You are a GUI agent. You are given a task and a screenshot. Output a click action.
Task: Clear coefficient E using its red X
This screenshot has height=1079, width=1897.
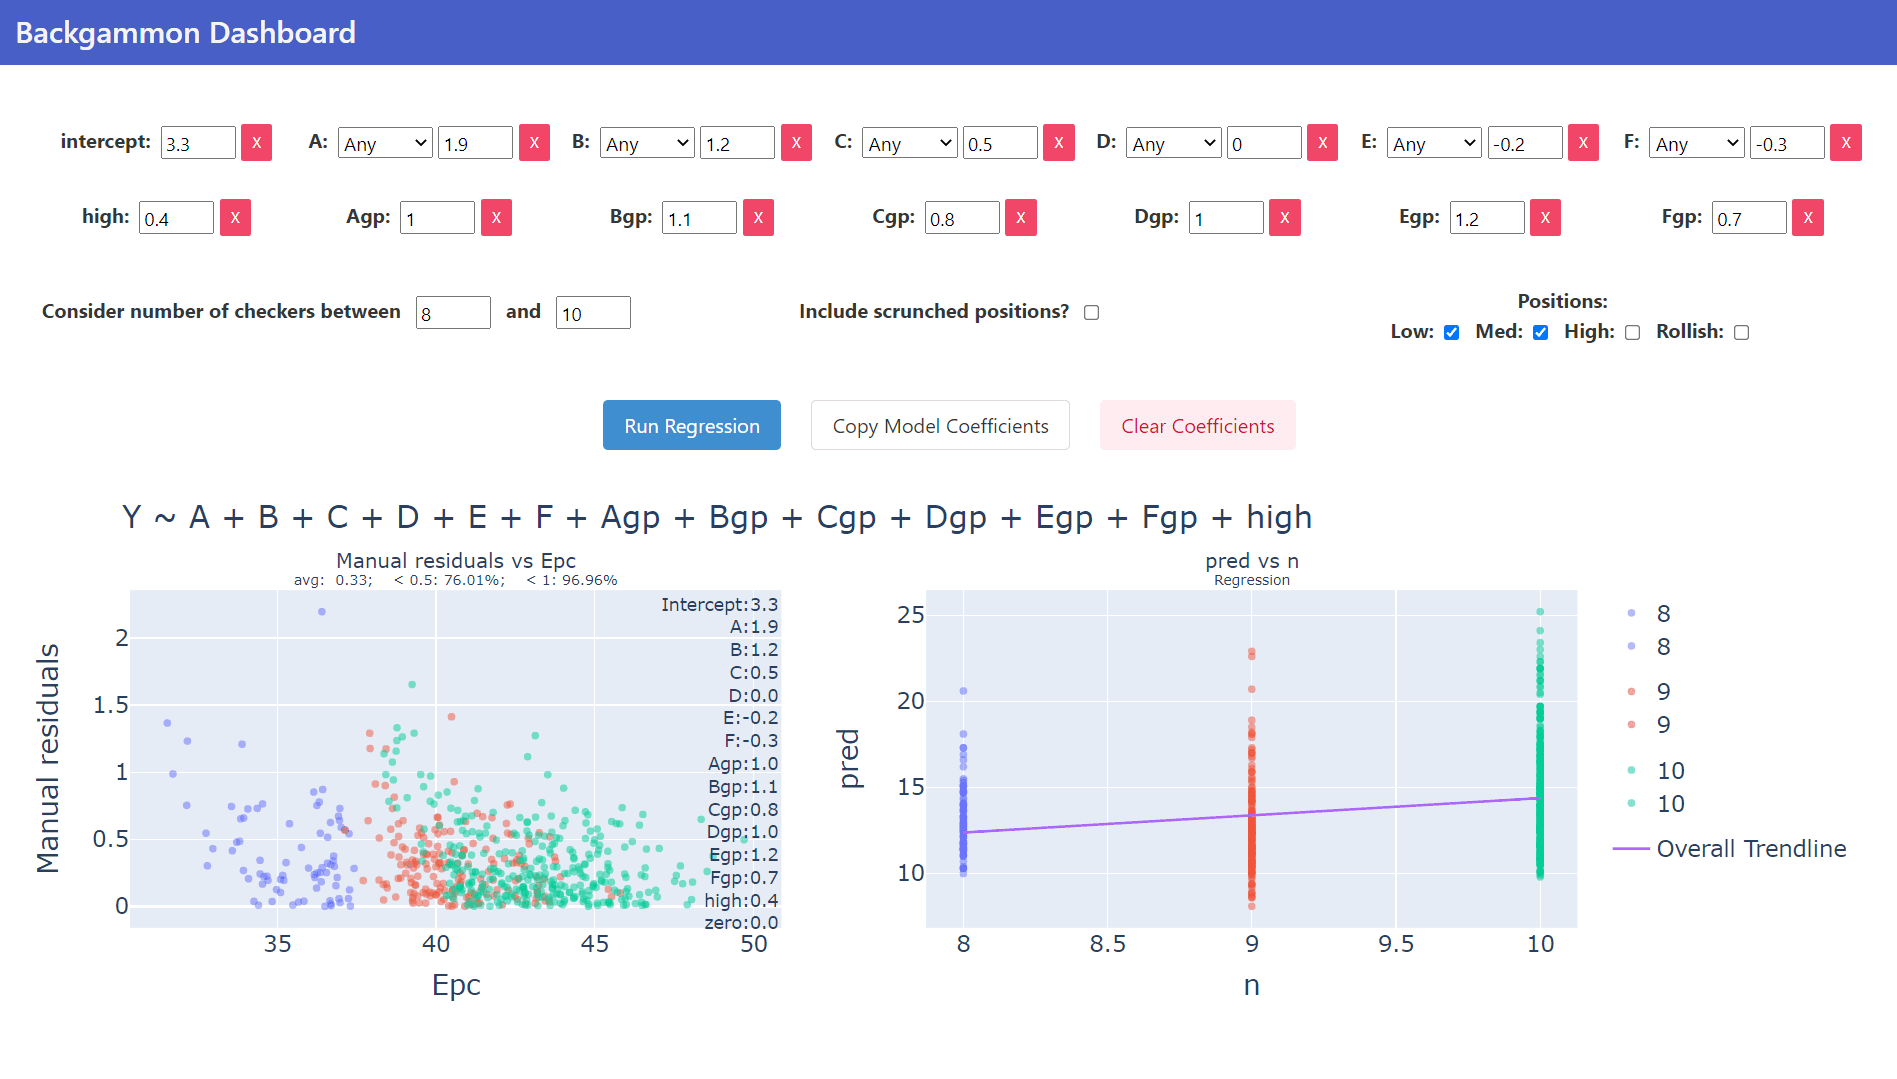(x=1583, y=143)
